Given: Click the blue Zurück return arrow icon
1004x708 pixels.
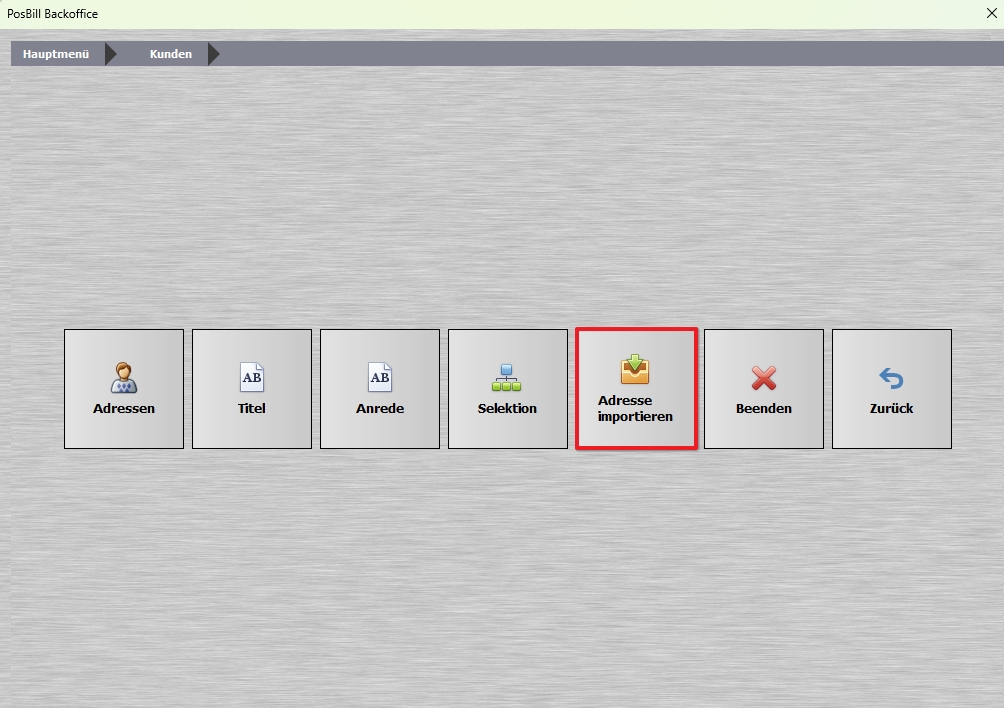Looking at the screenshot, I should 891,378.
